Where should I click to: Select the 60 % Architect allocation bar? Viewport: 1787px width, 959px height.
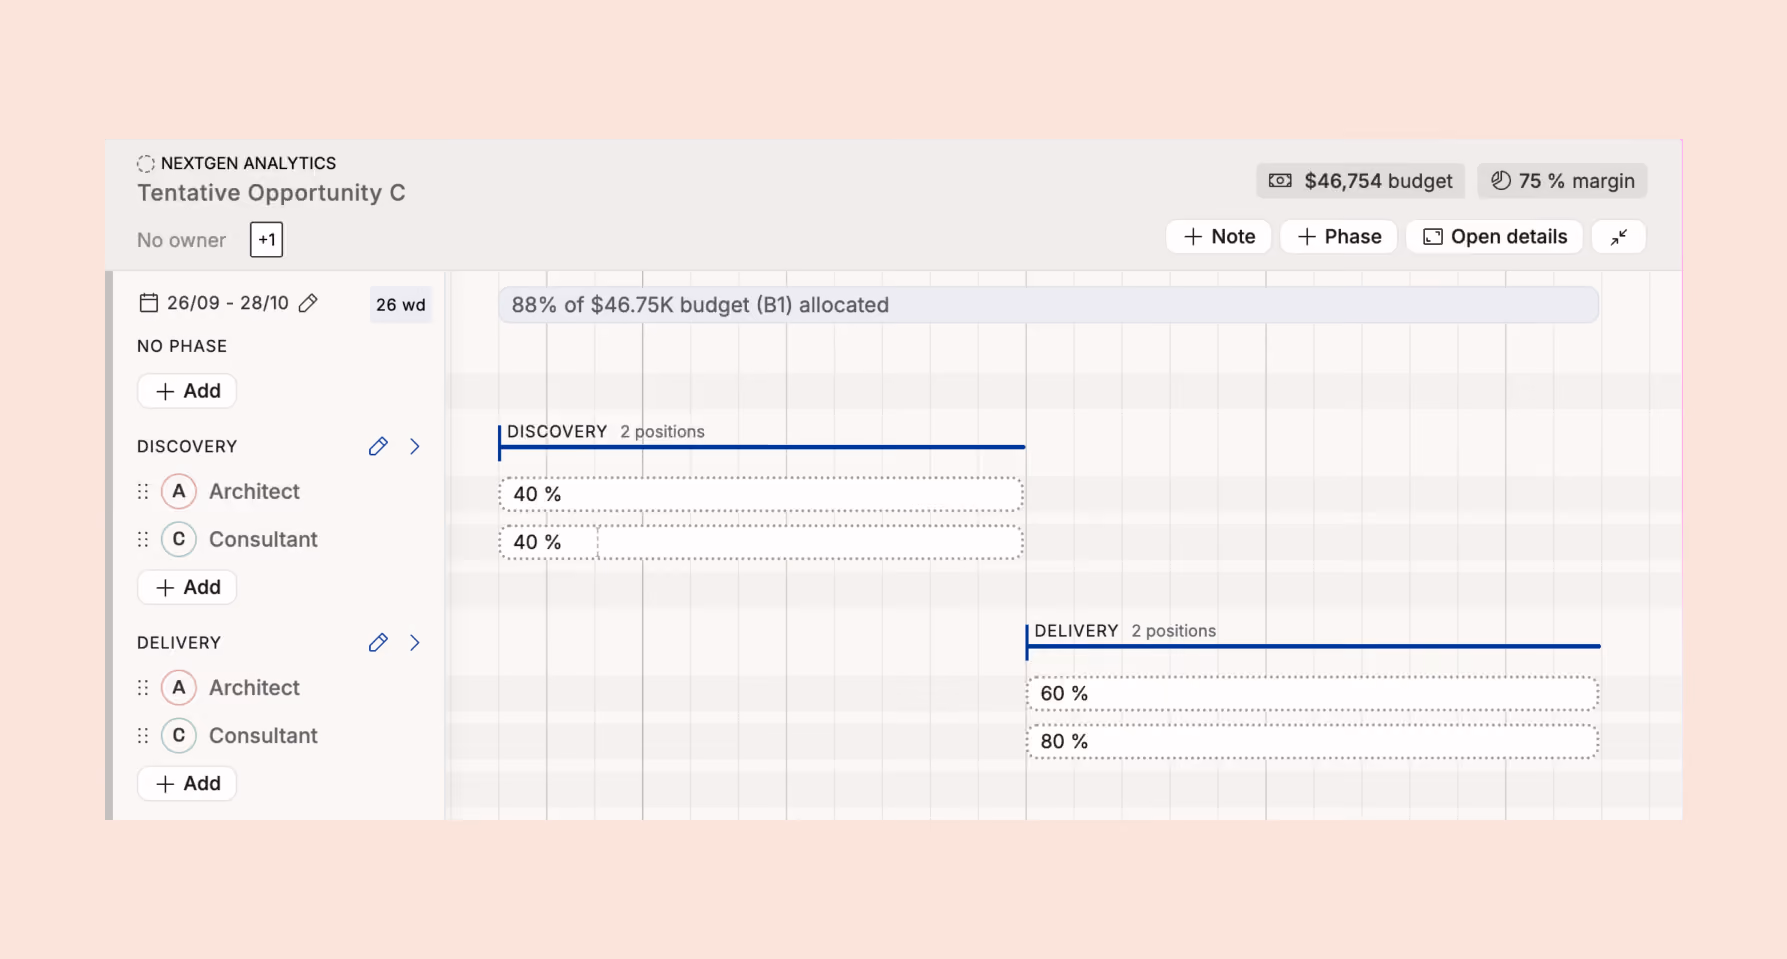(1312, 693)
